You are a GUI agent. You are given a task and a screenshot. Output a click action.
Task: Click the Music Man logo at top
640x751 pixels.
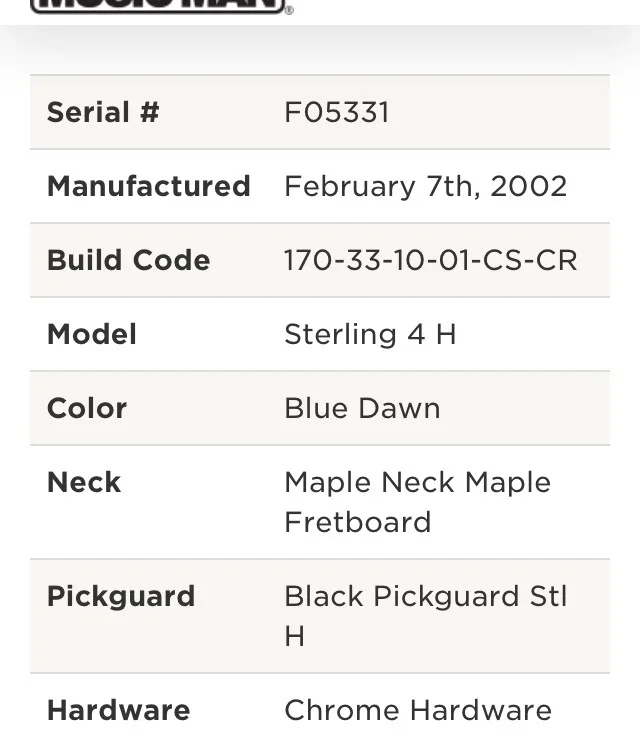158,5
